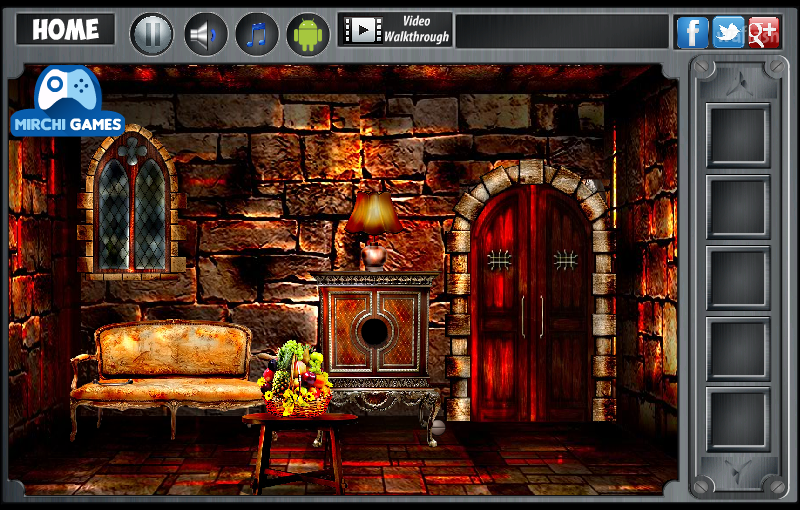800x510 pixels.
Task: Select the fourth inventory slot
Action: (x=738, y=349)
